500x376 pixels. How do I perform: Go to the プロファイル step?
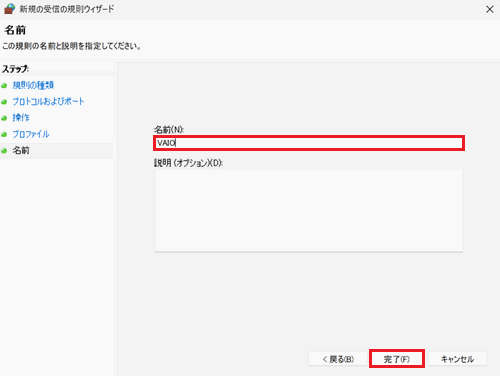pyautogui.click(x=31, y=134)
